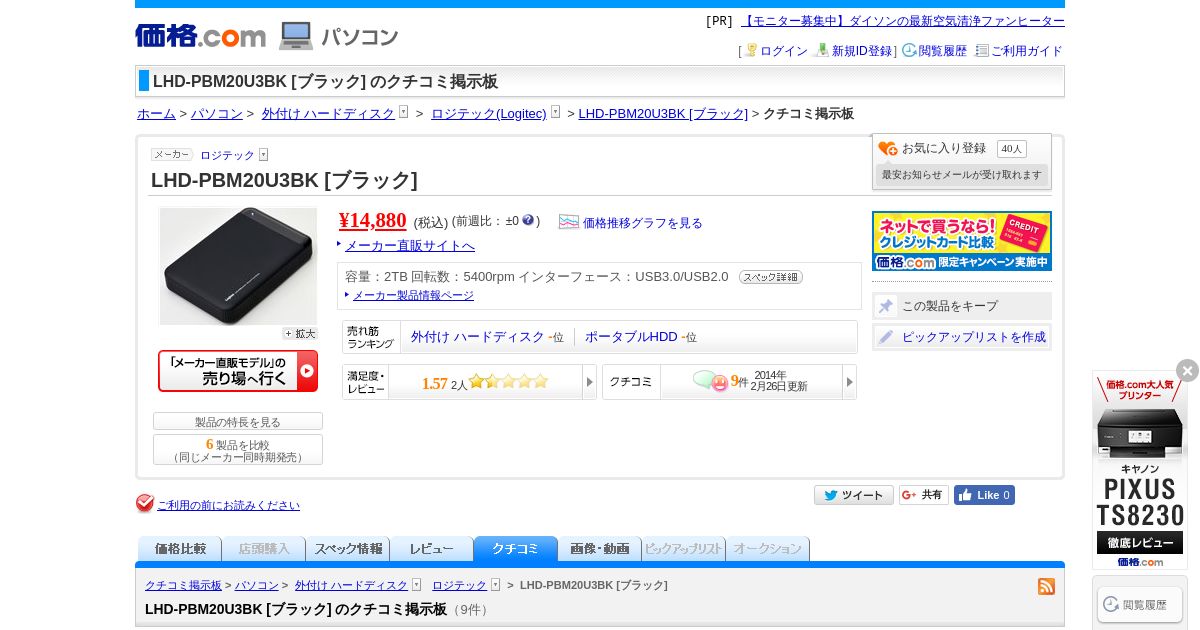Click the Google+ 共有 button

923,495
